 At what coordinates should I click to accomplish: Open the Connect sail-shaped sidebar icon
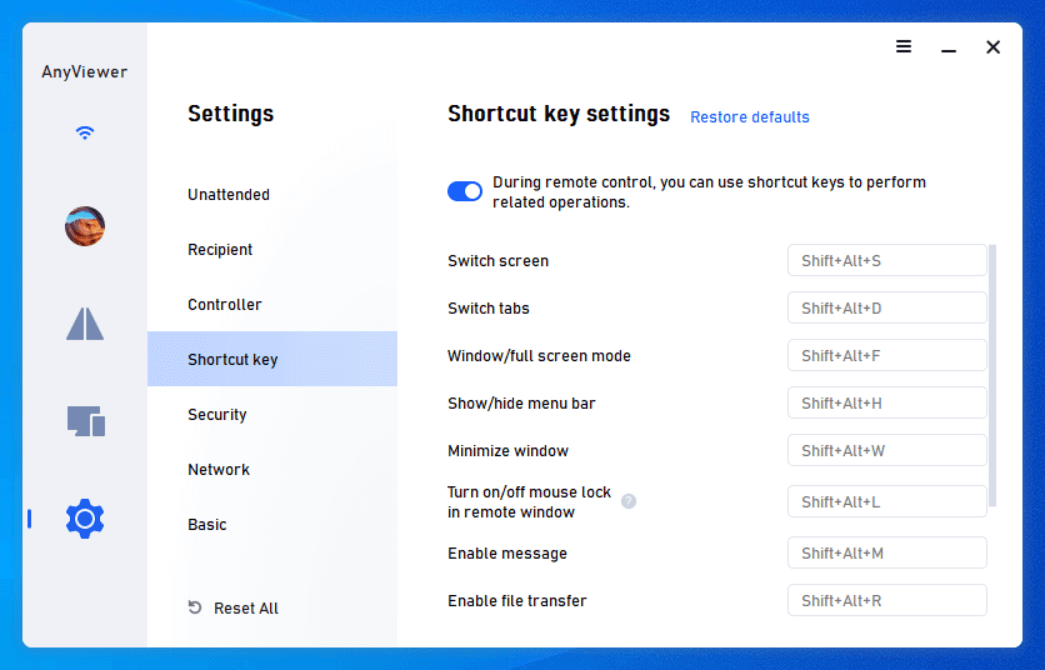85,324
